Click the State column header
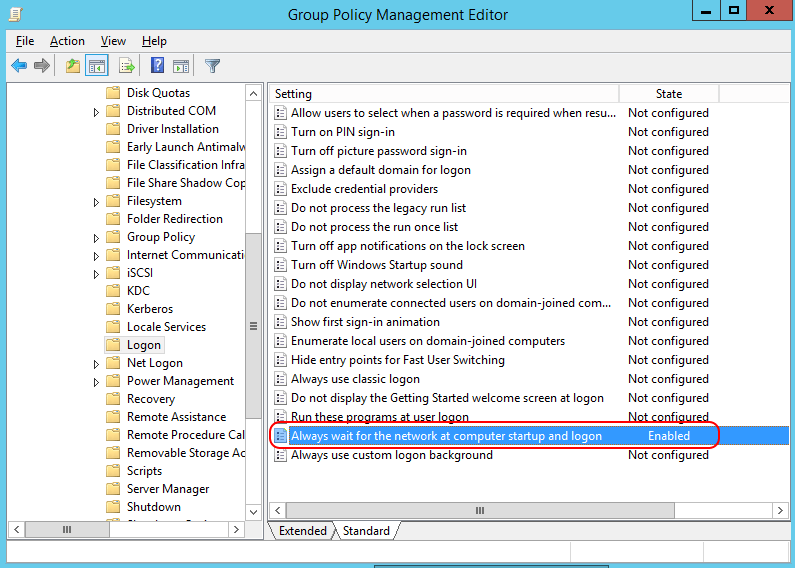Image resolution: width=795 pixels, height=568 pixels. pos(668,94)
